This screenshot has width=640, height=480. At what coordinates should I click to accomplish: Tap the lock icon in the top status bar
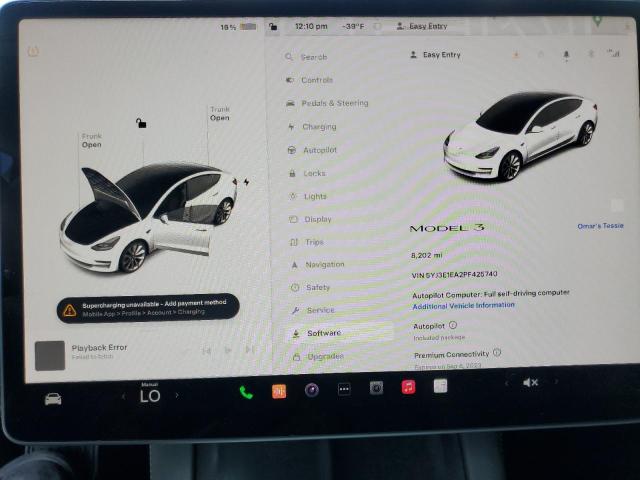pos(273,27)
